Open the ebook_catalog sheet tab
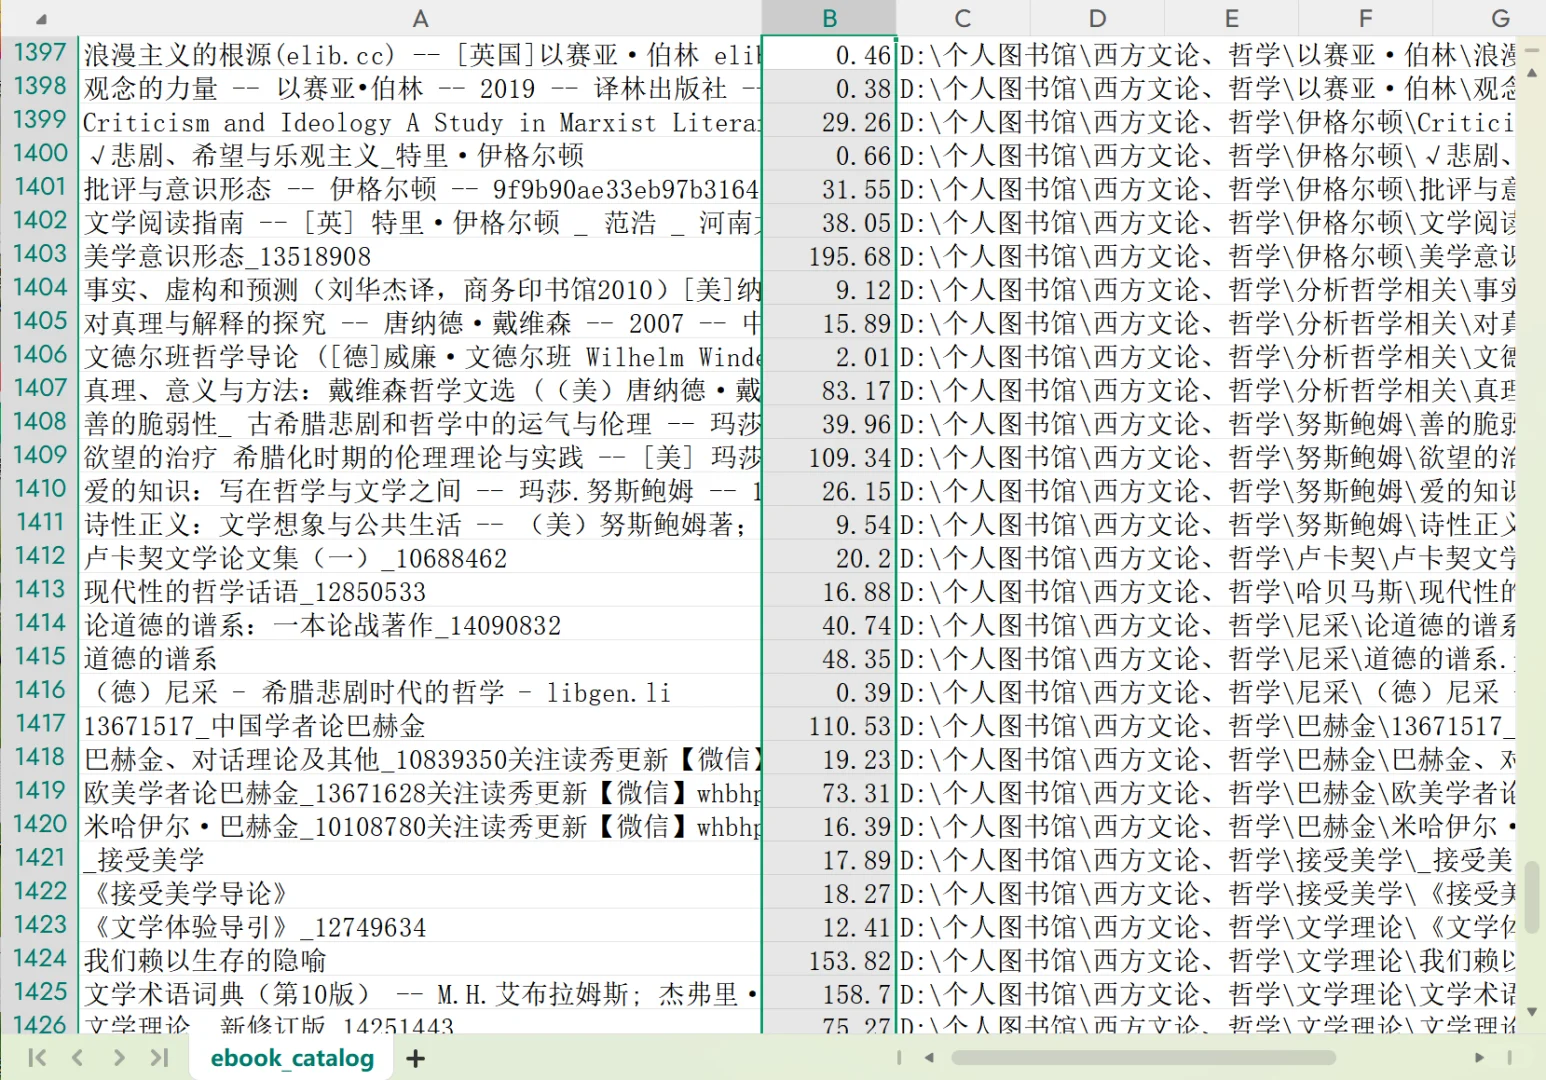Screen dimensions: 1546x1080 pos(292,1058)
